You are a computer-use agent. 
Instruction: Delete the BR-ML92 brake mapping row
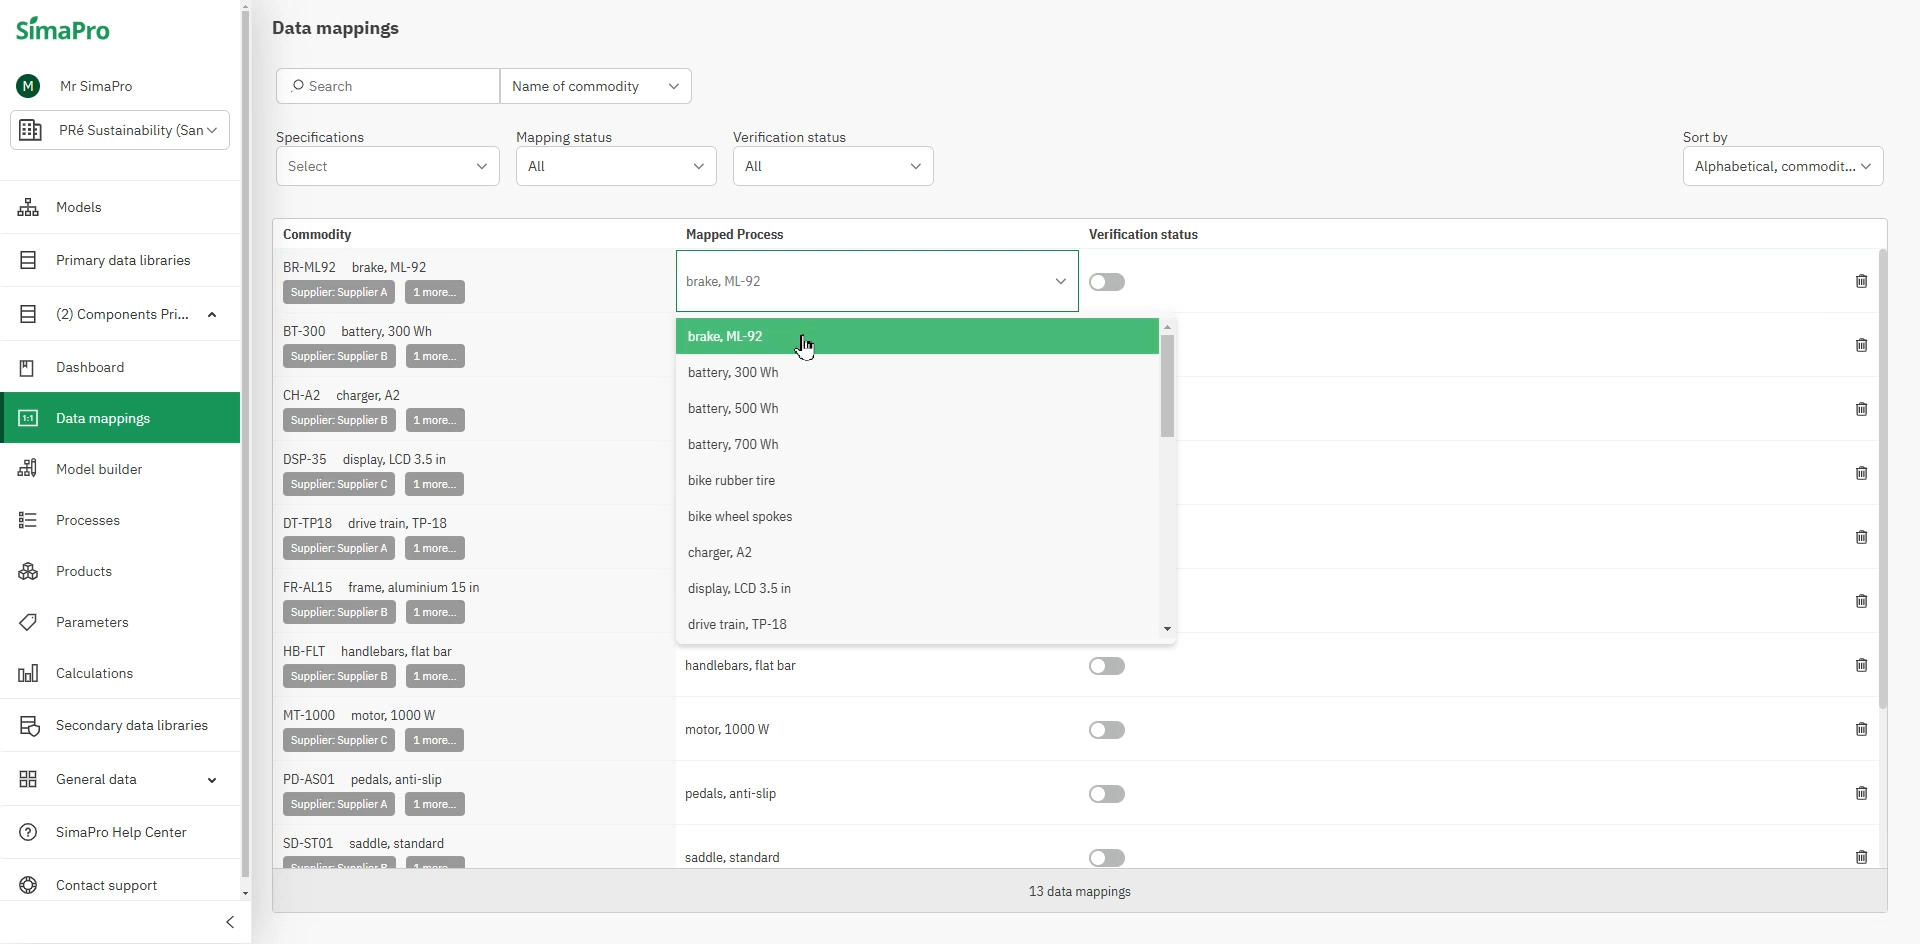[x=1861, y=281]
